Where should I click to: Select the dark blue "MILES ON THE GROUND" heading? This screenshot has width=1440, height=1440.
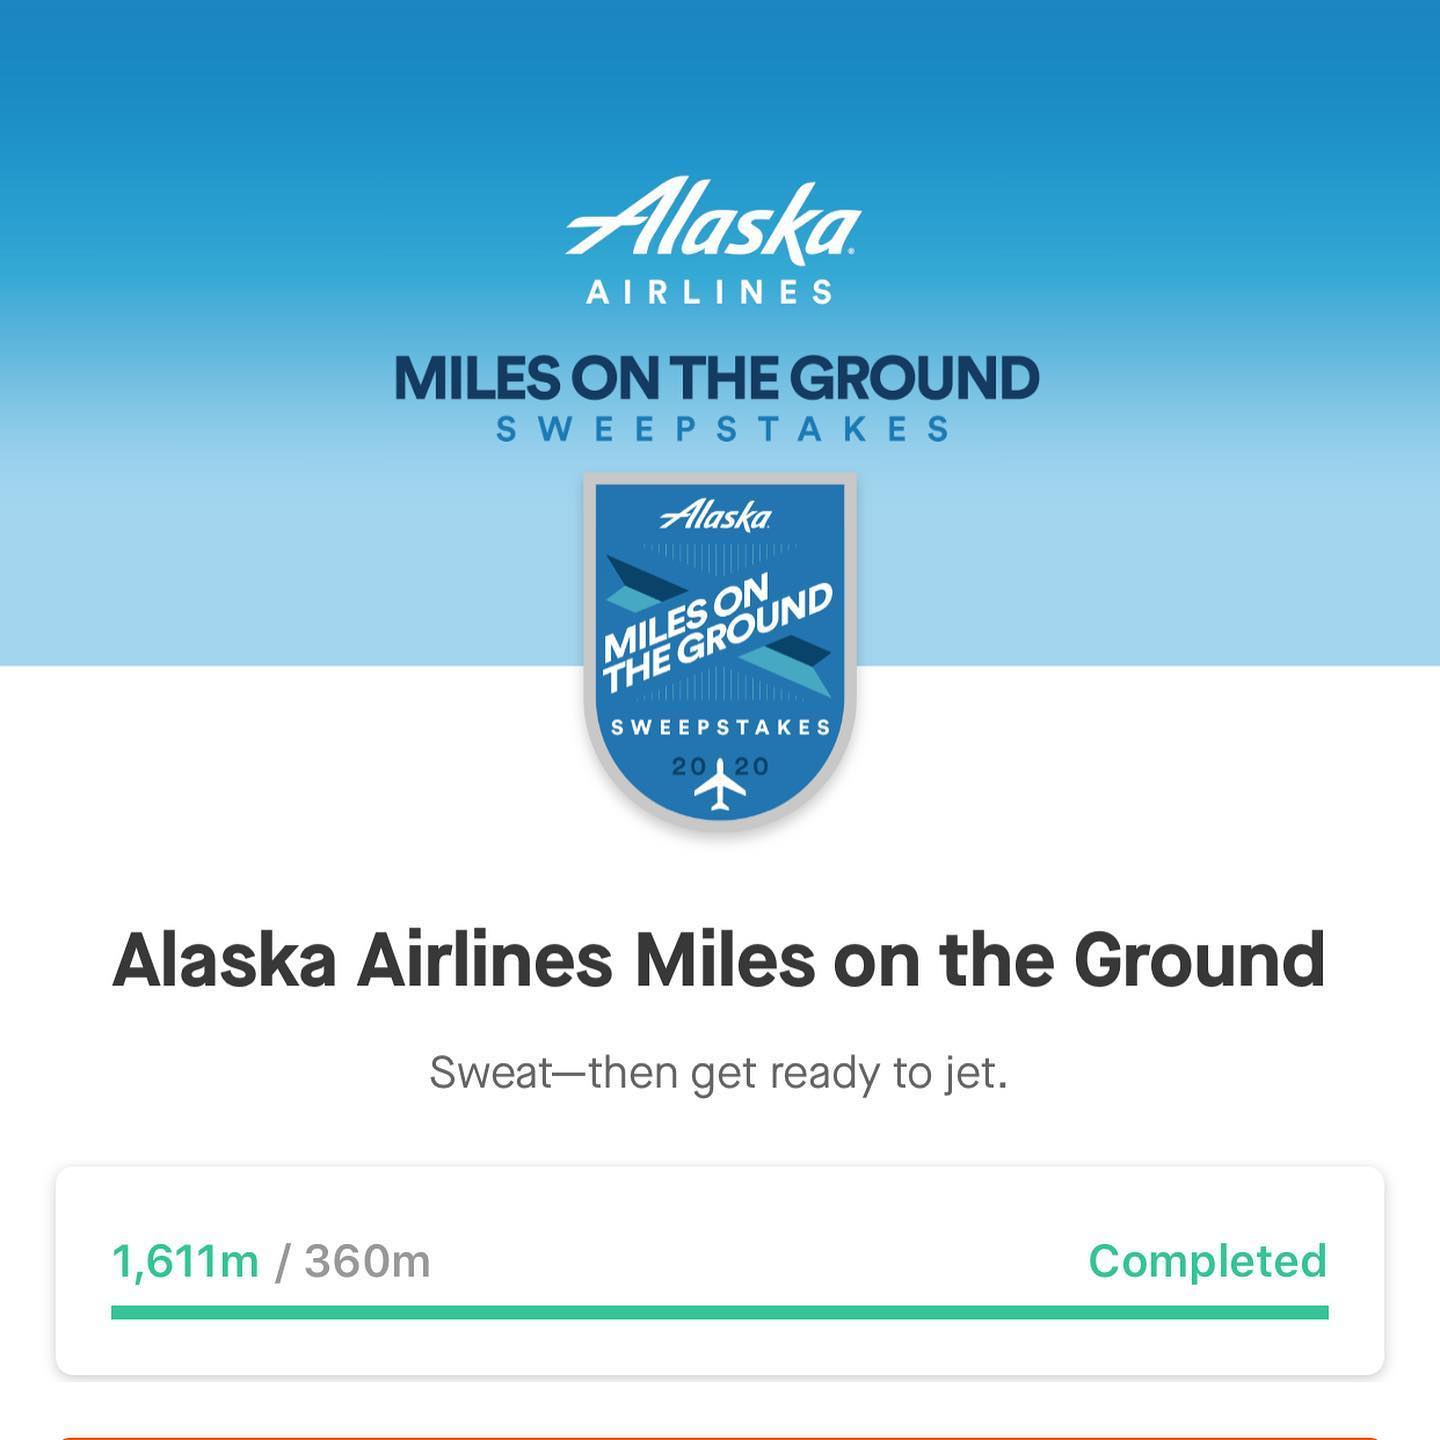[717, 378]
